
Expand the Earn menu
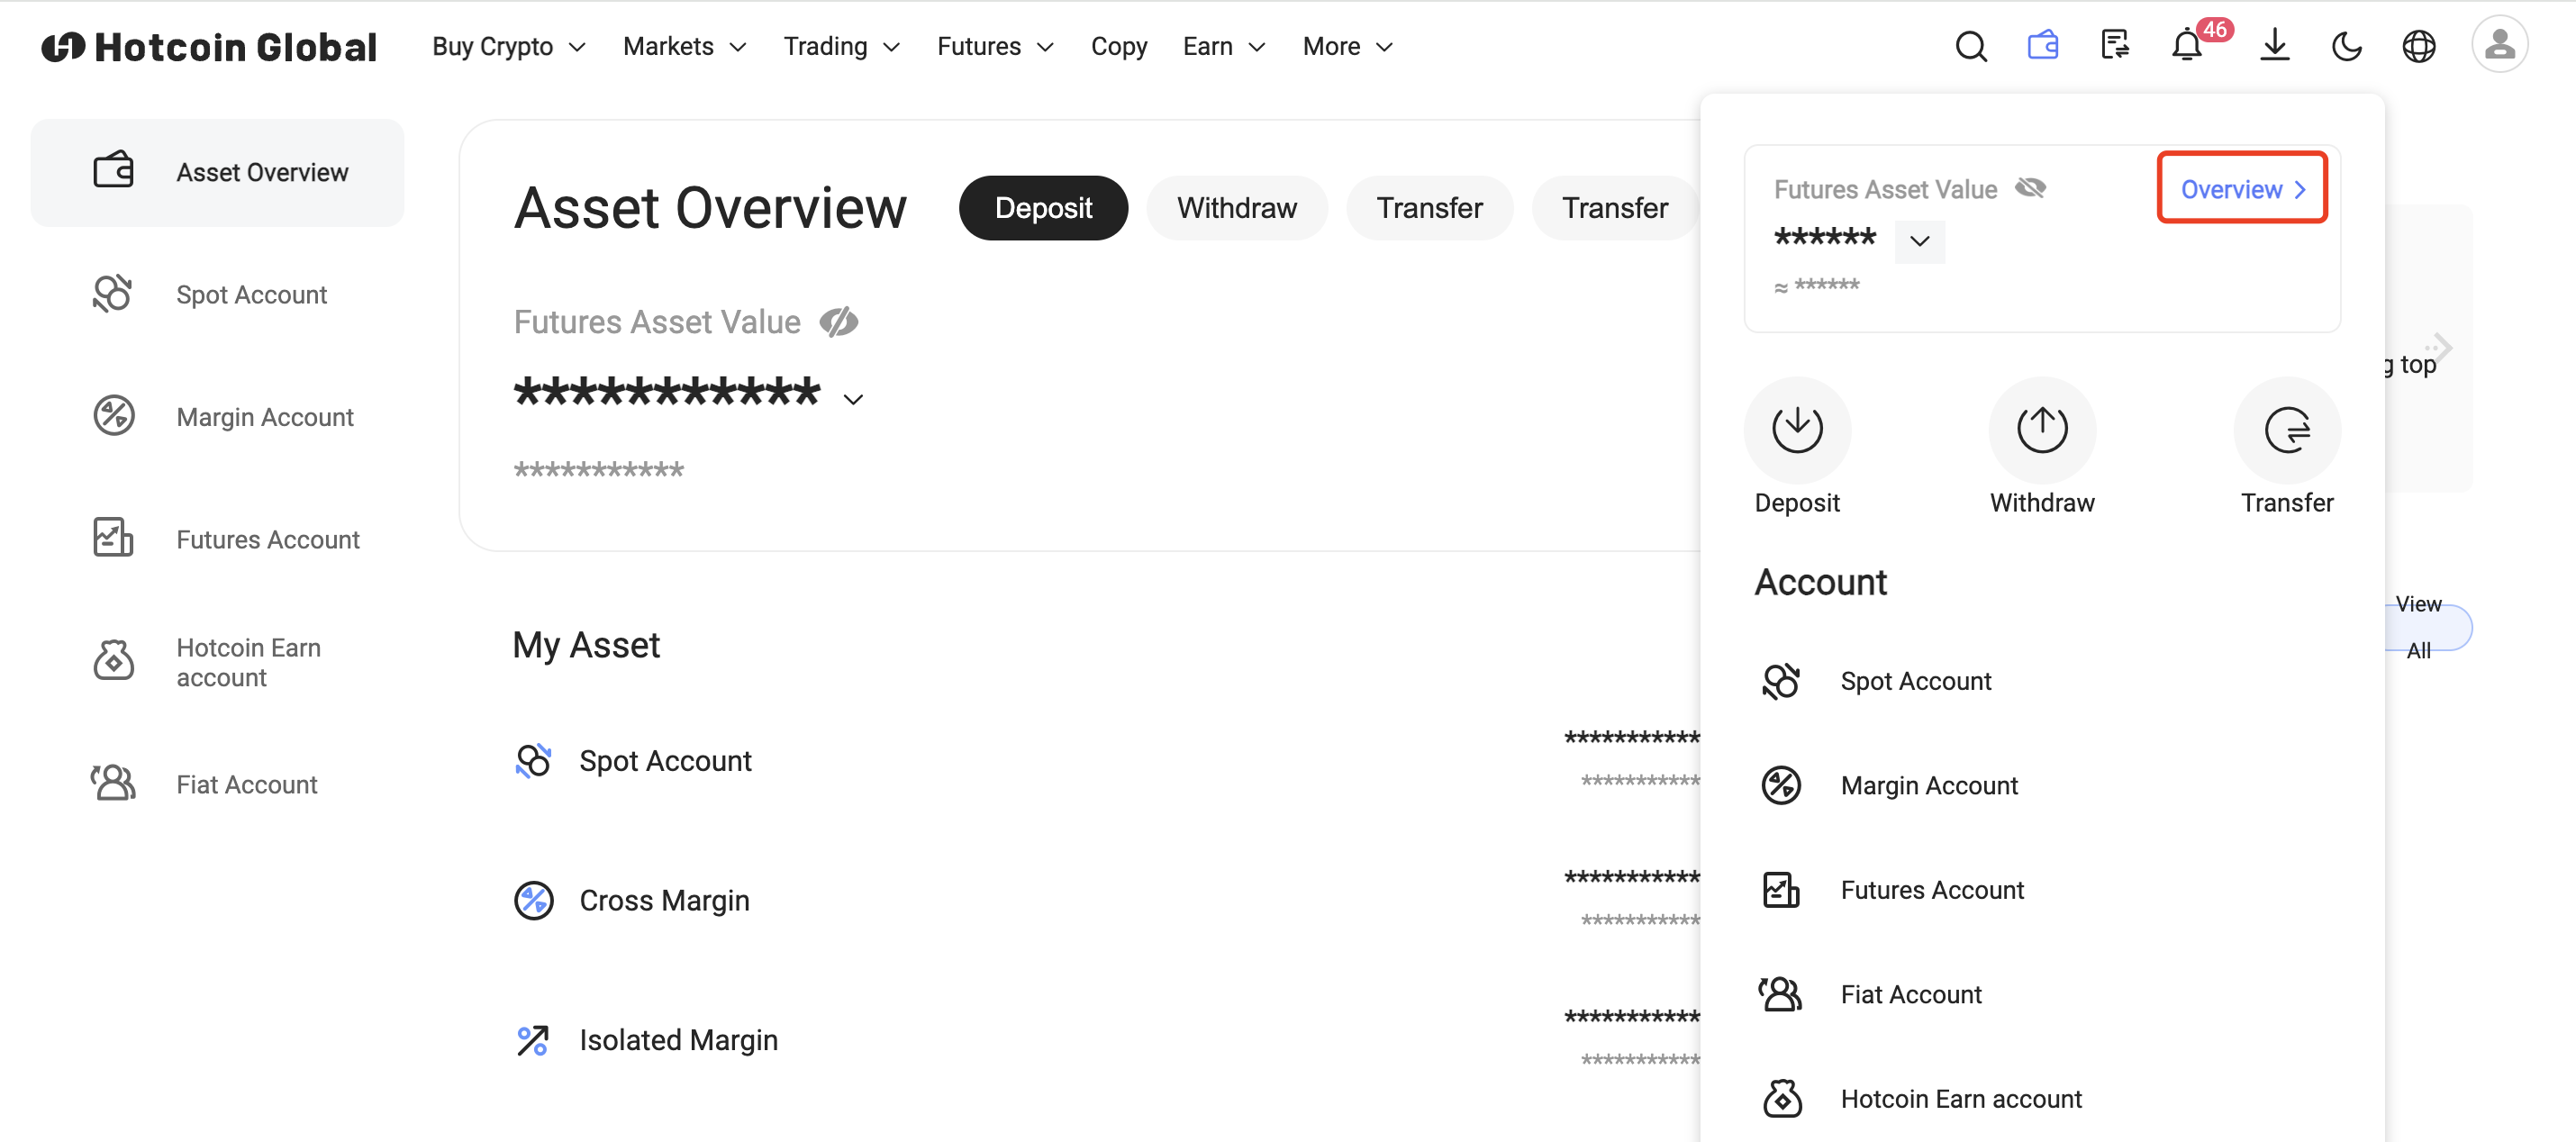pyautogui.click(x=1223, y=46)
